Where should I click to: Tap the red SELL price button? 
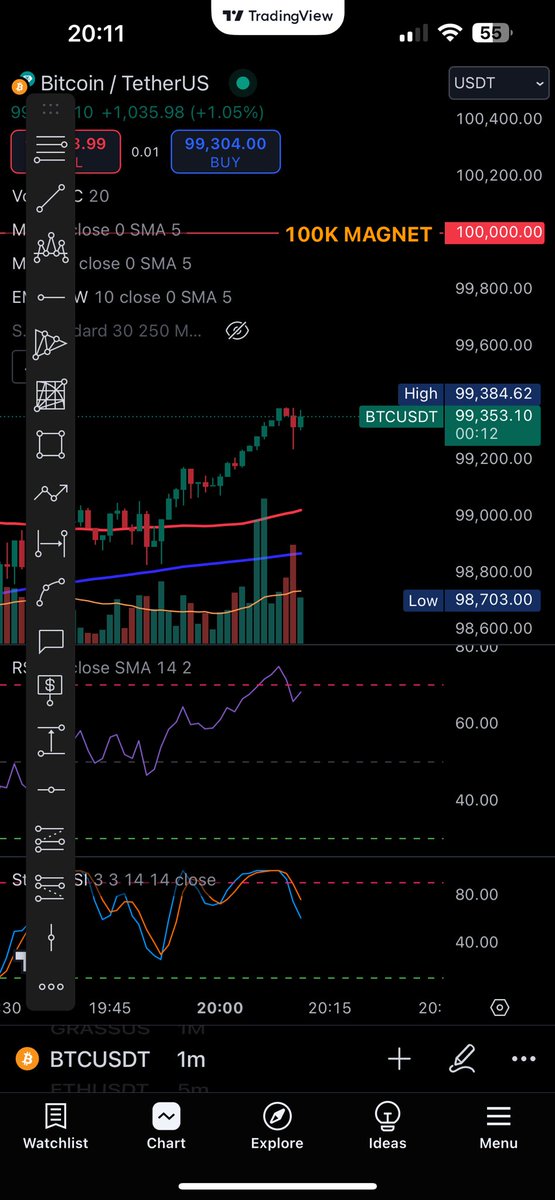pos(66,152)
